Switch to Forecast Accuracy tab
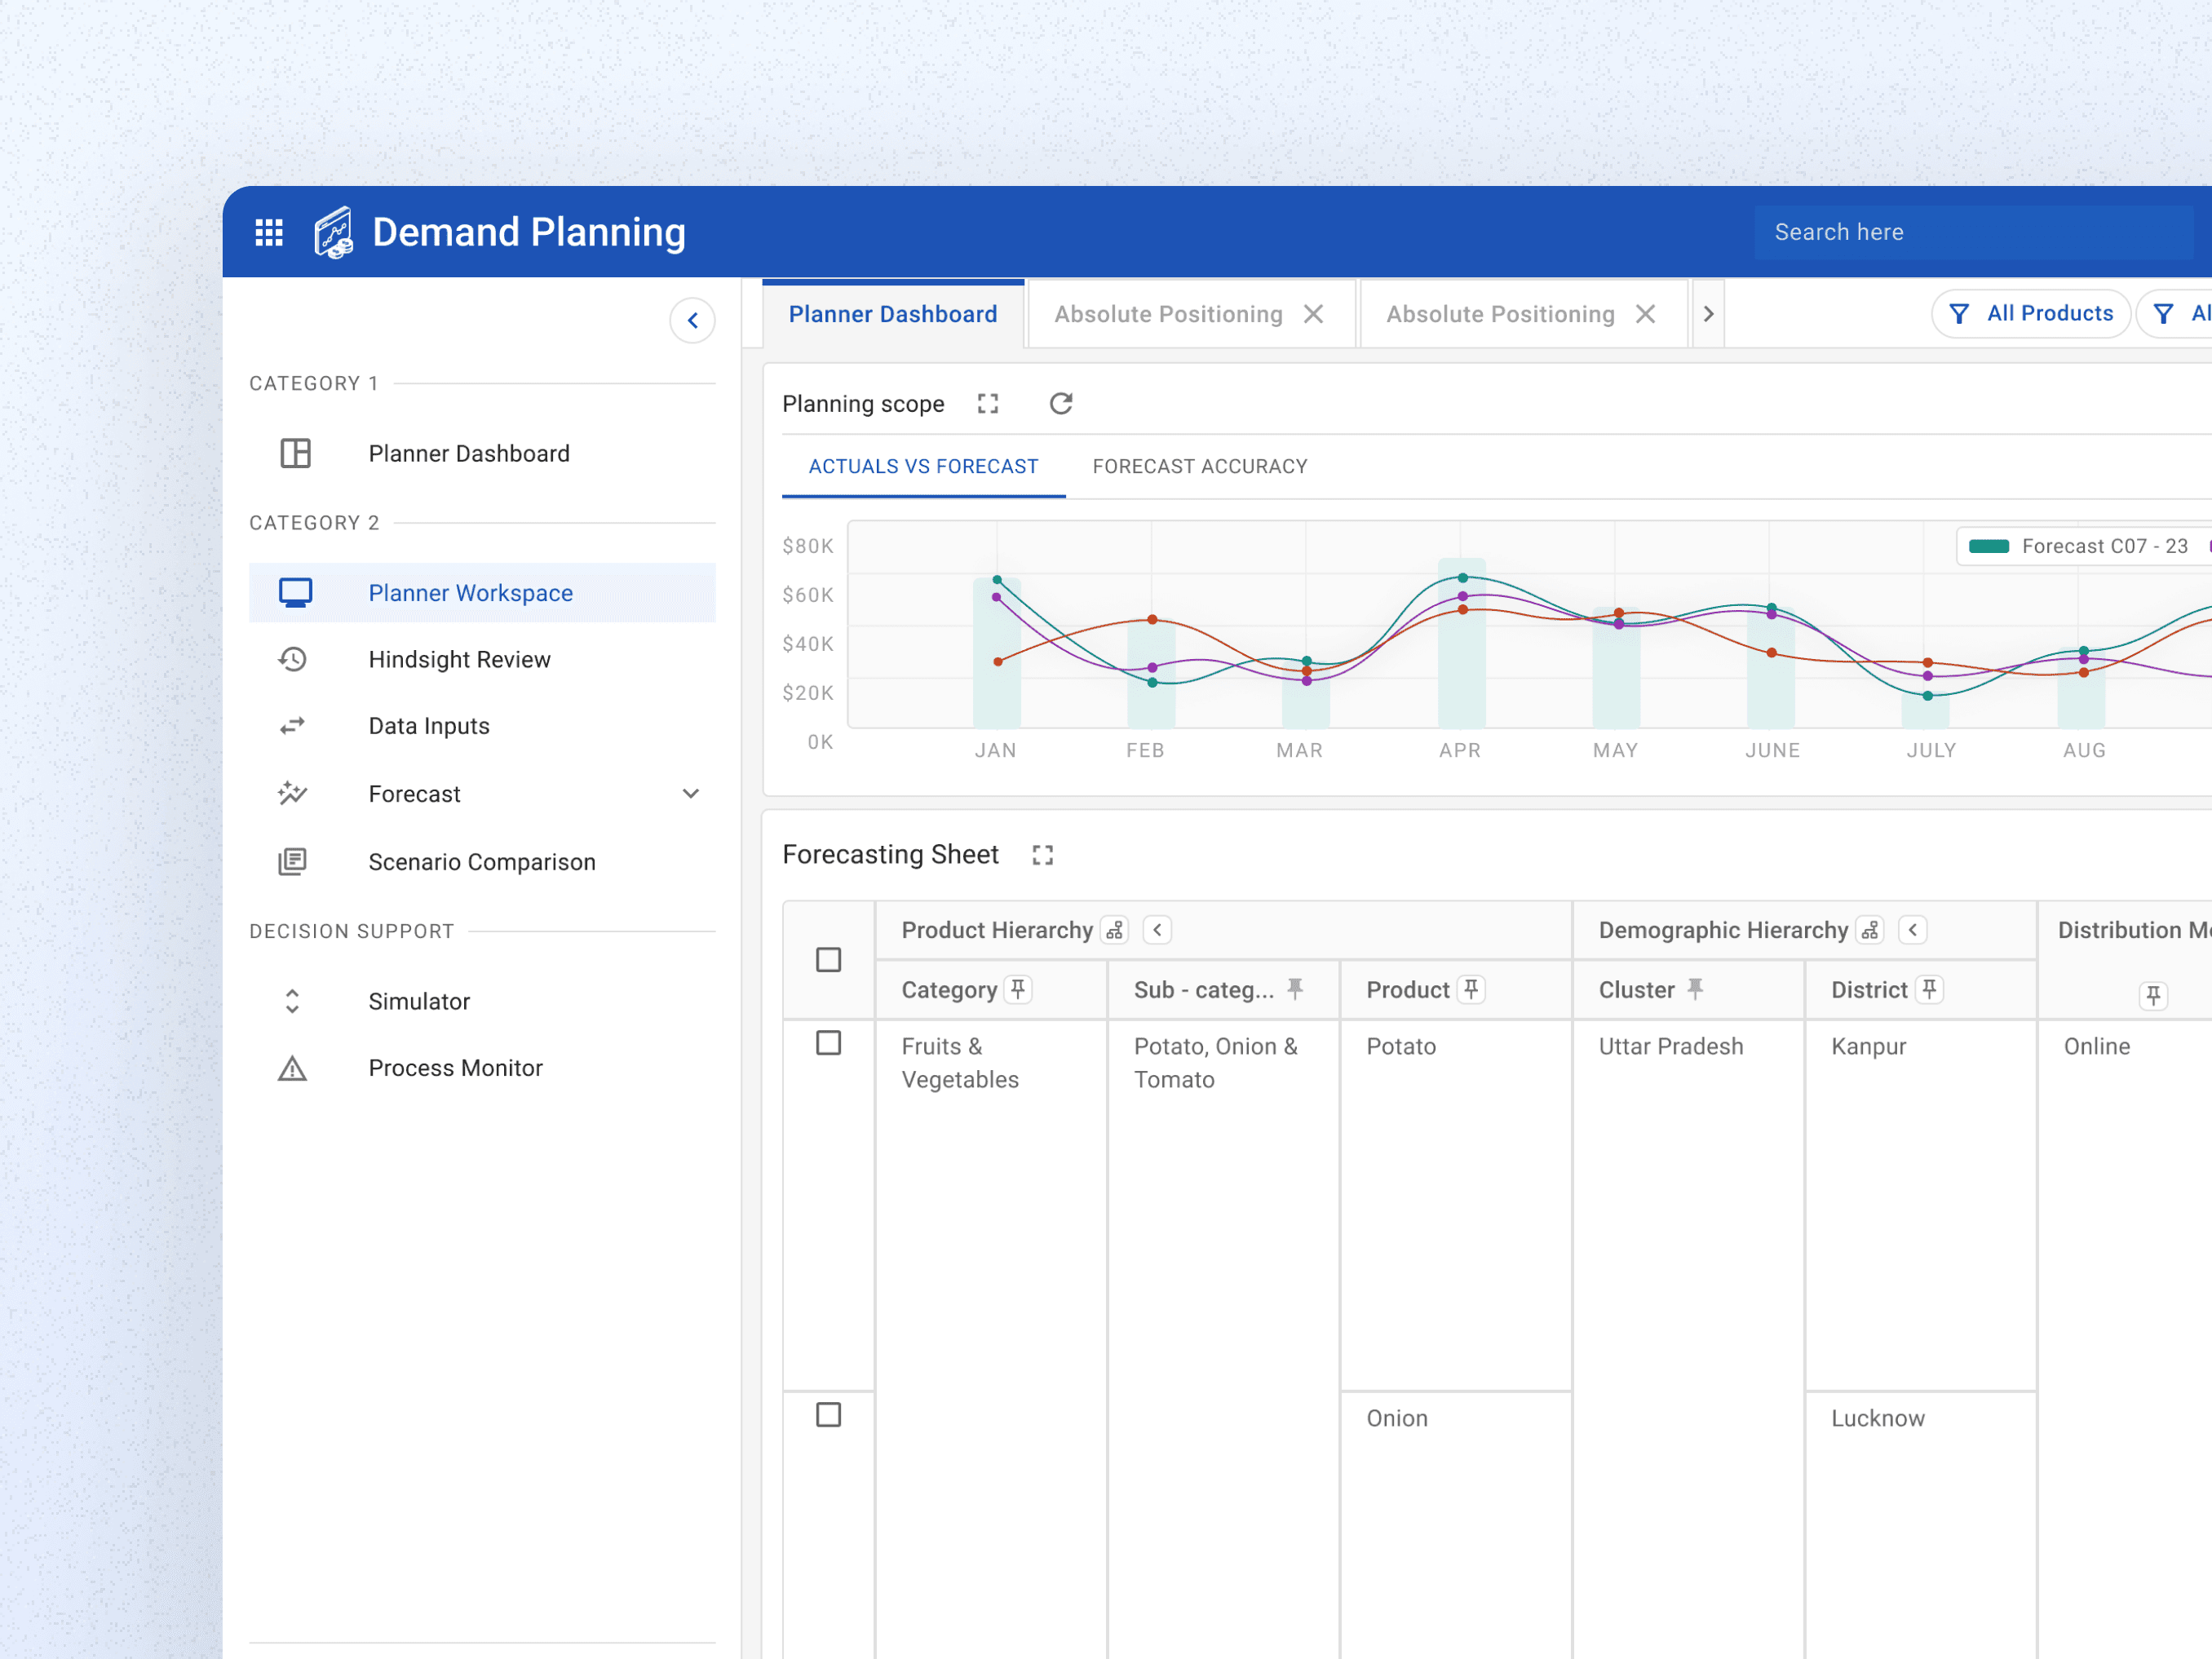The height and width of the screenshot is (1659, 2212). 1199,466
